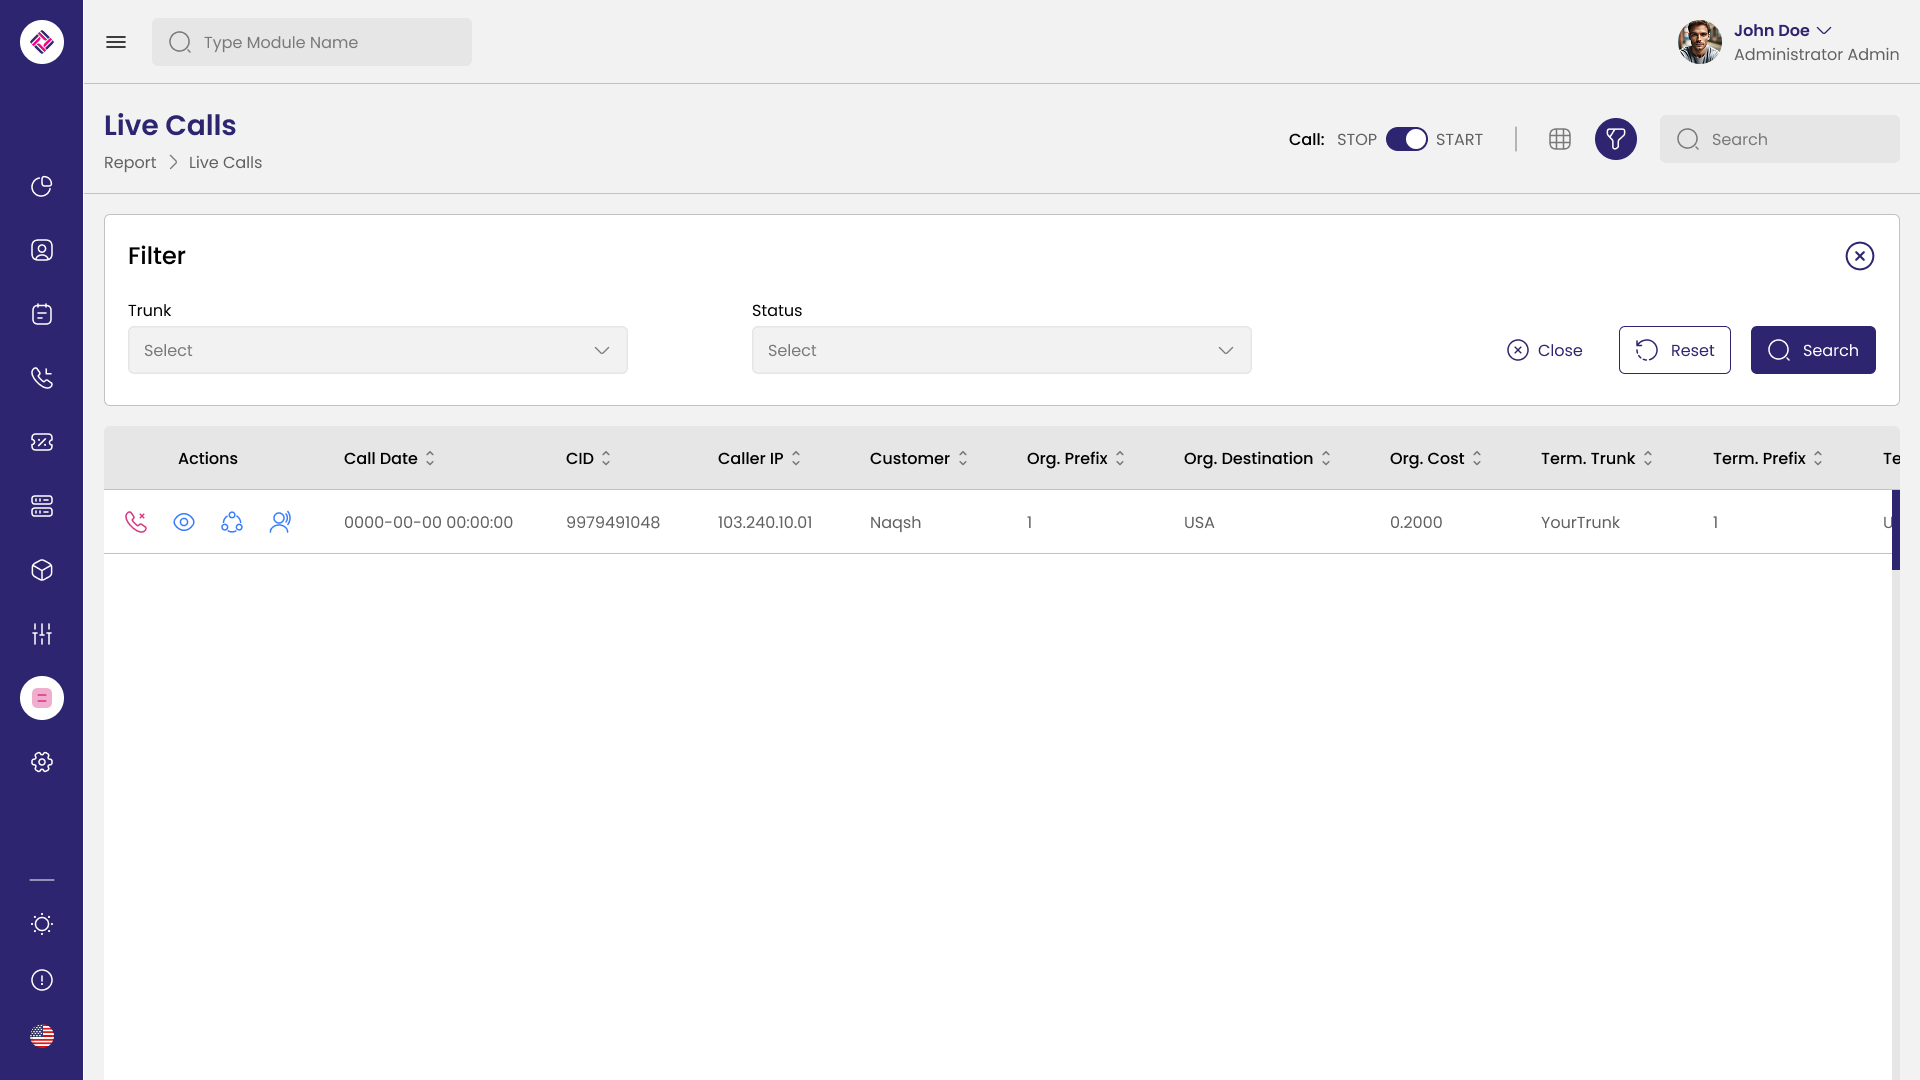Open the phone calls sidebar icon

point(42,378)
